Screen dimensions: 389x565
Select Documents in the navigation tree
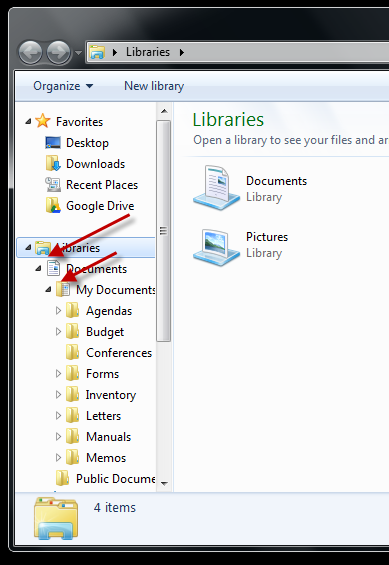pos(97,269)
